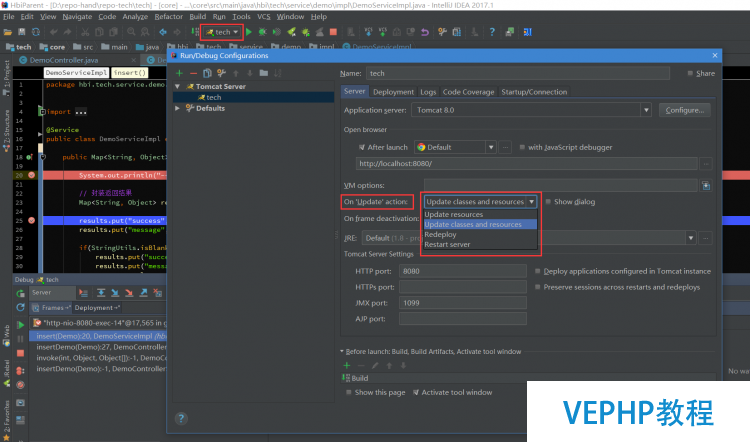Screen dimensions: 750x442
Task: Click the Synchronize icon in main toolbar
Action: (x=36, y=32)
